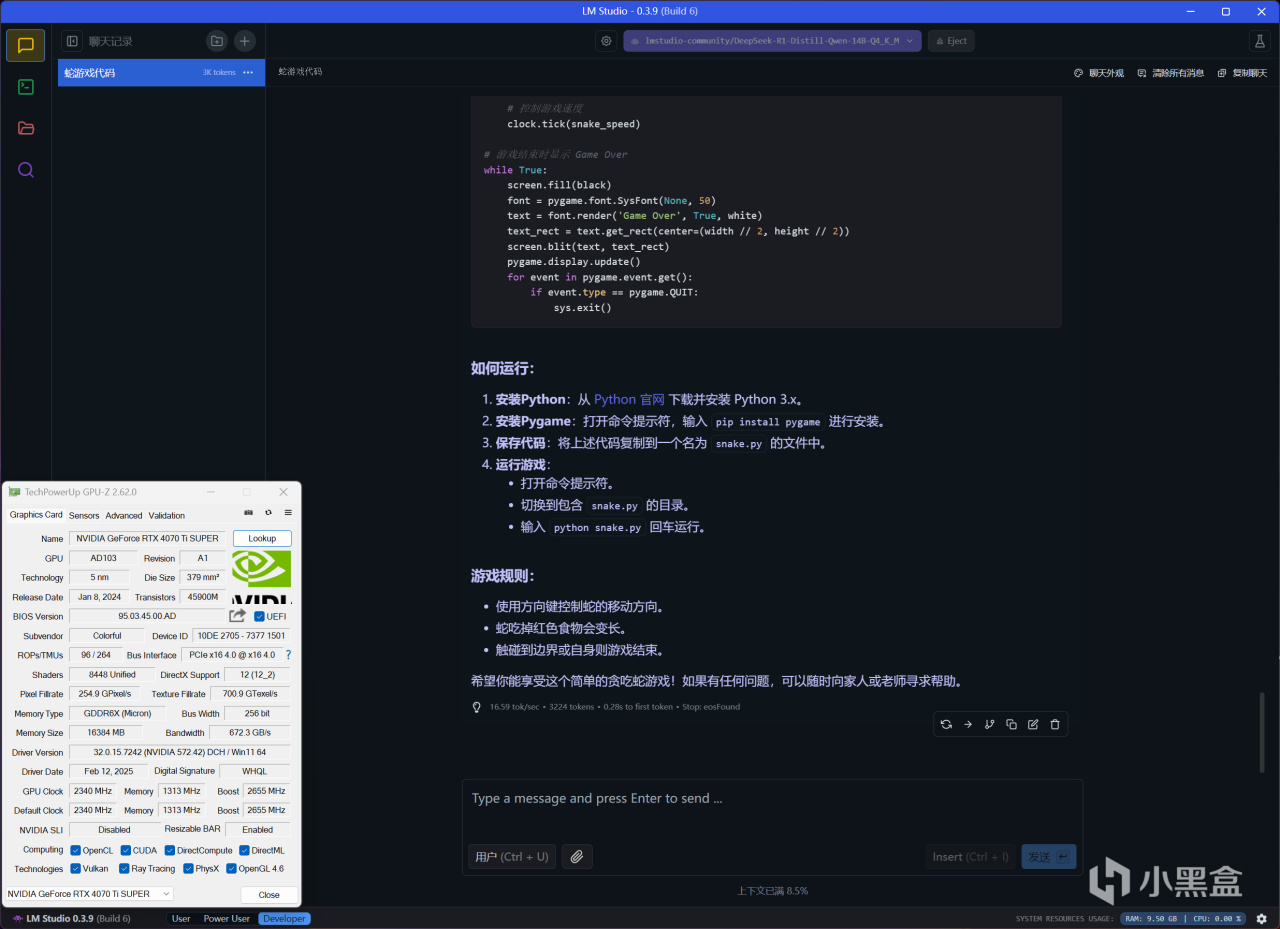Toggle the UEFI checkbox in GPU-Z
1280x929 pixels.
pos(259,616)
